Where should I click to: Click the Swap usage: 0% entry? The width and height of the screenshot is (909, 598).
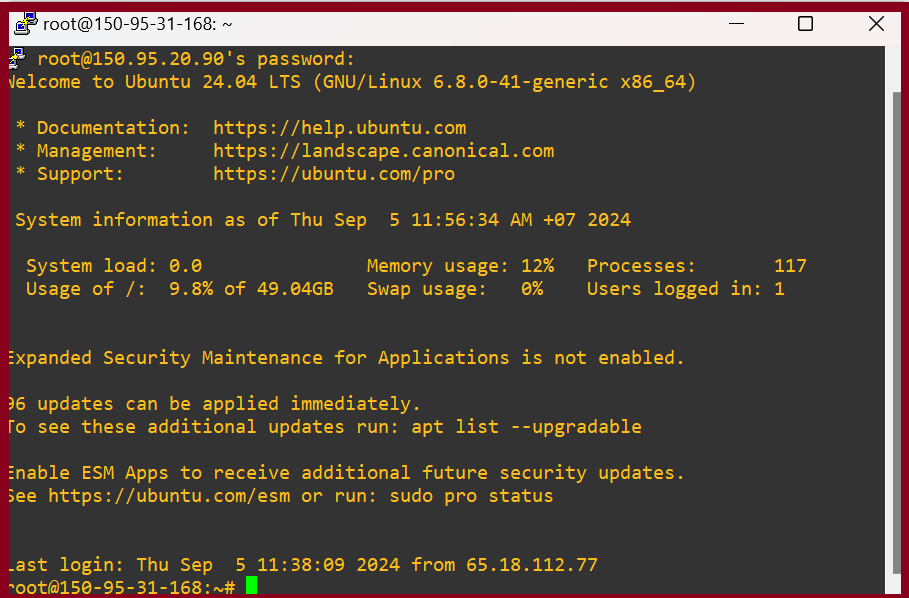point(455,289)
